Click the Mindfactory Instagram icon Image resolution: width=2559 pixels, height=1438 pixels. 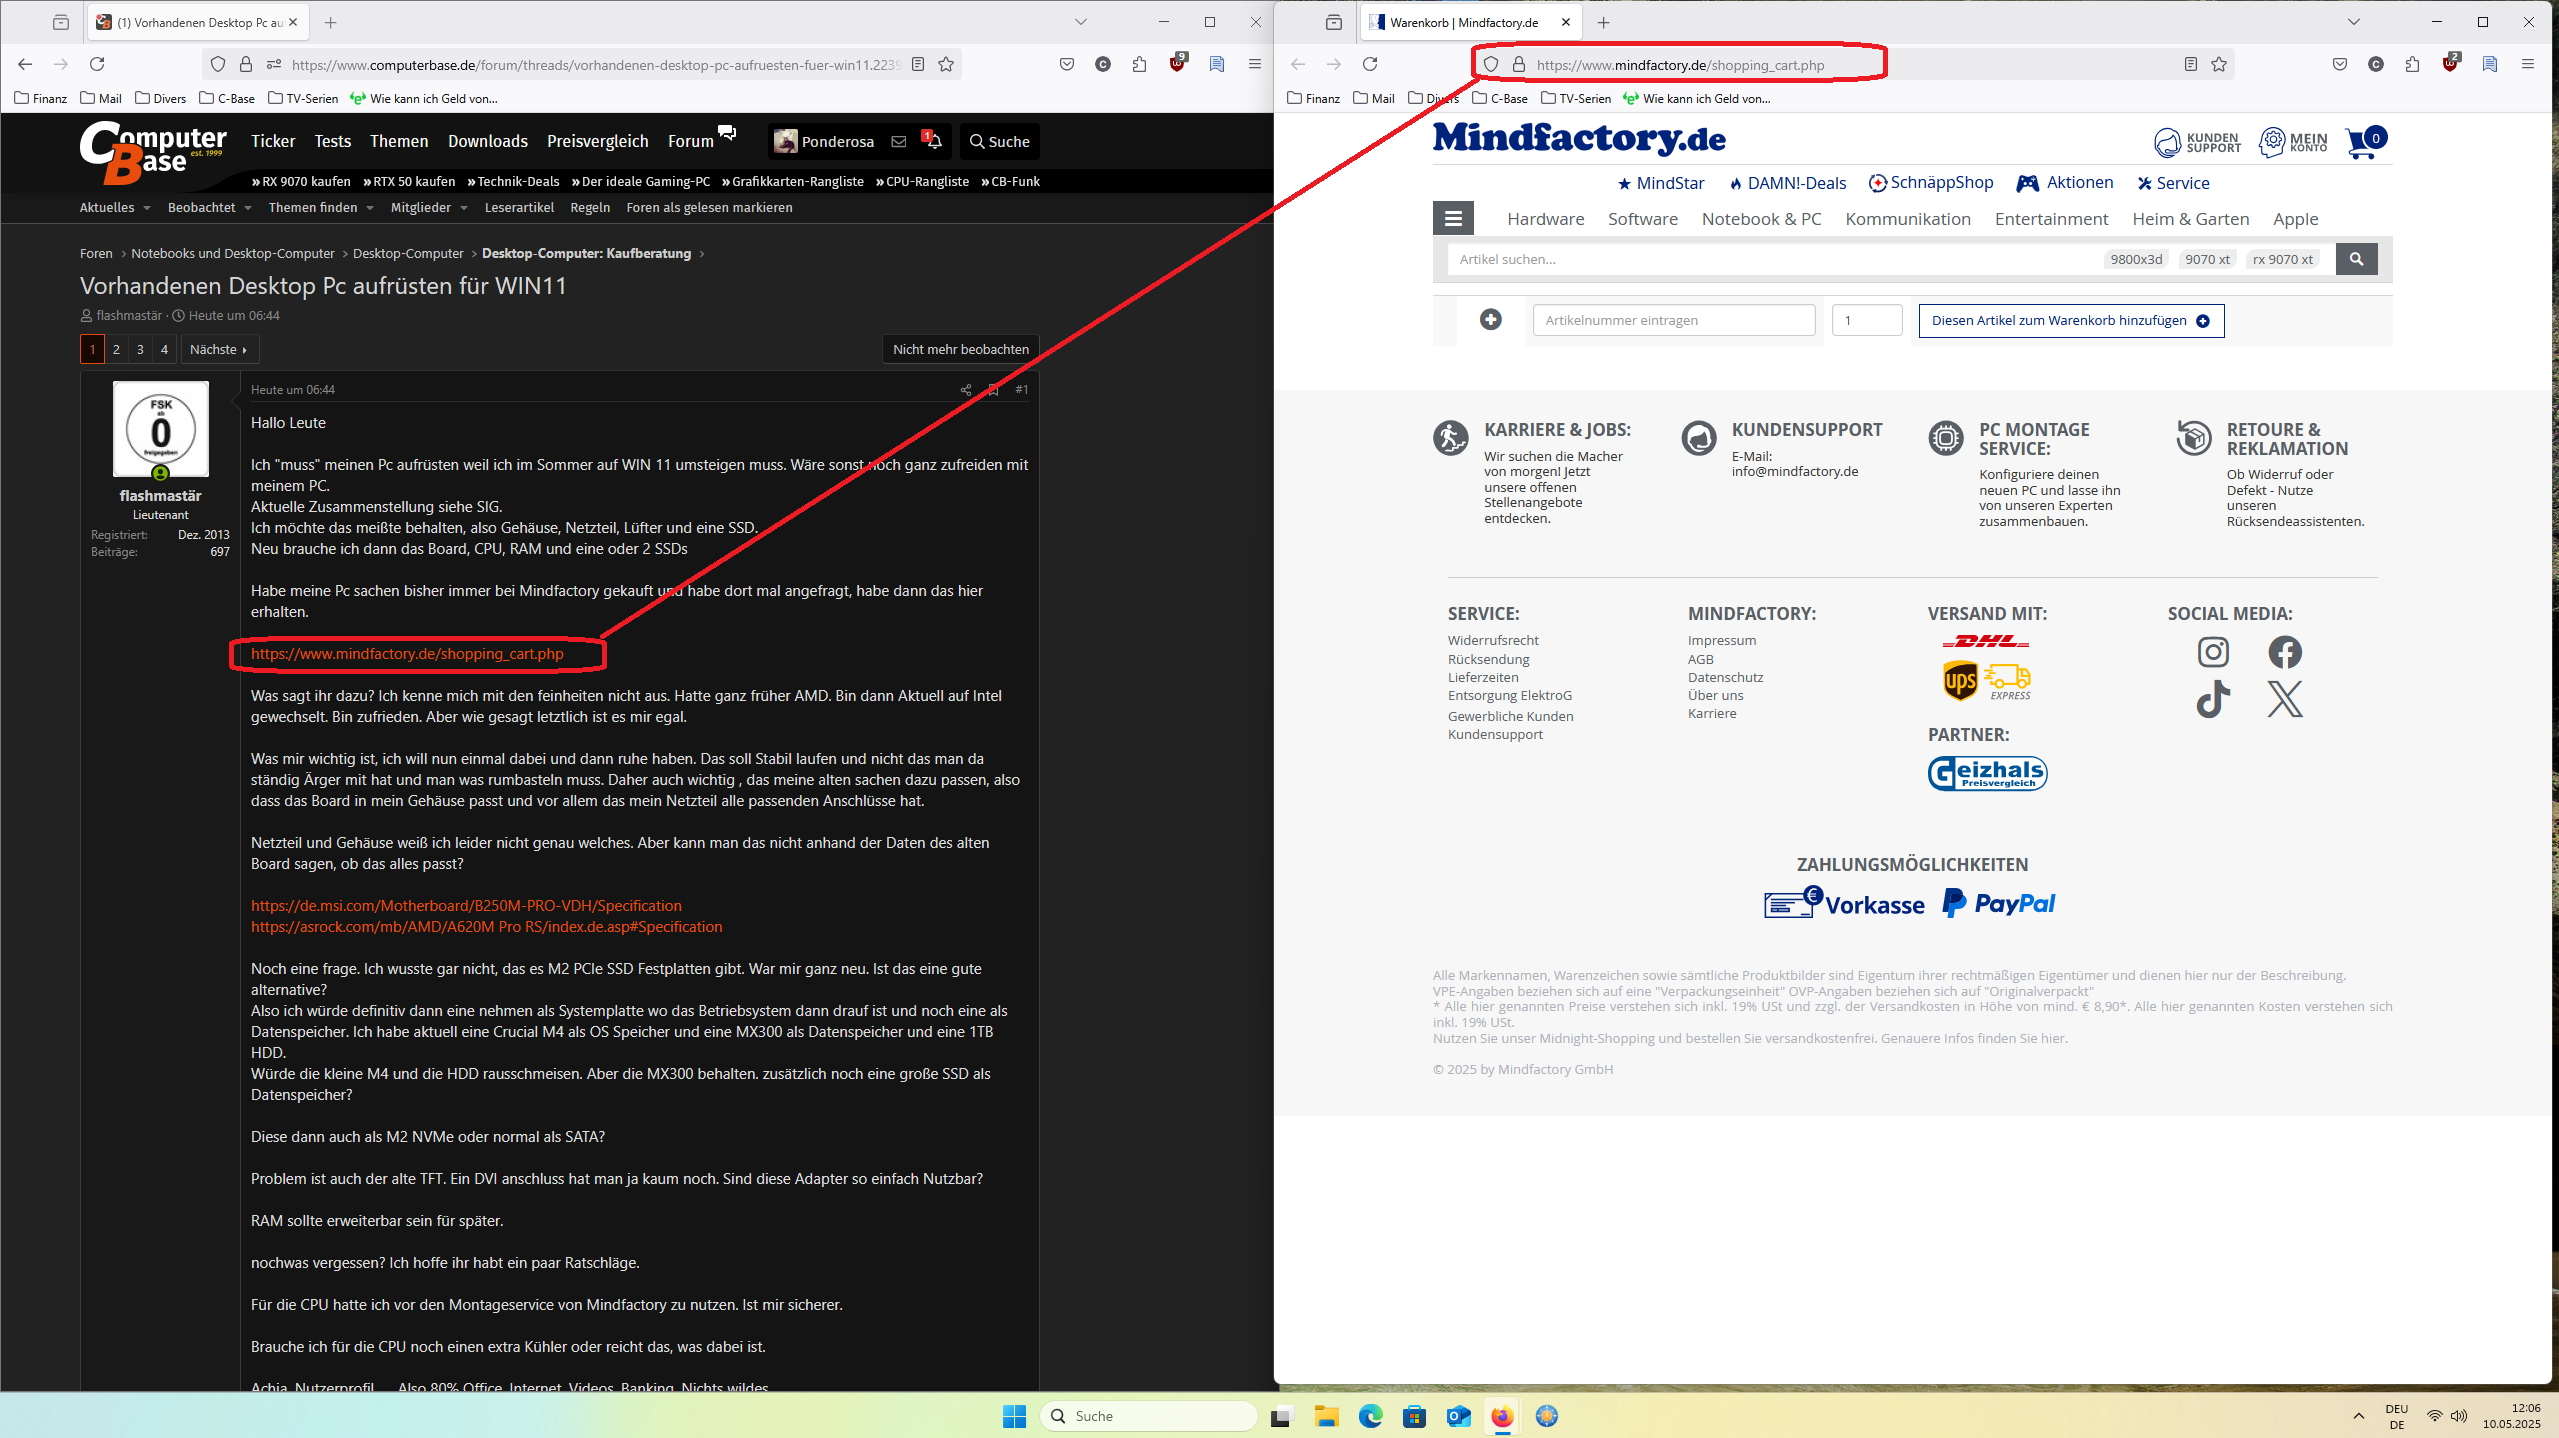(2213, 652)
